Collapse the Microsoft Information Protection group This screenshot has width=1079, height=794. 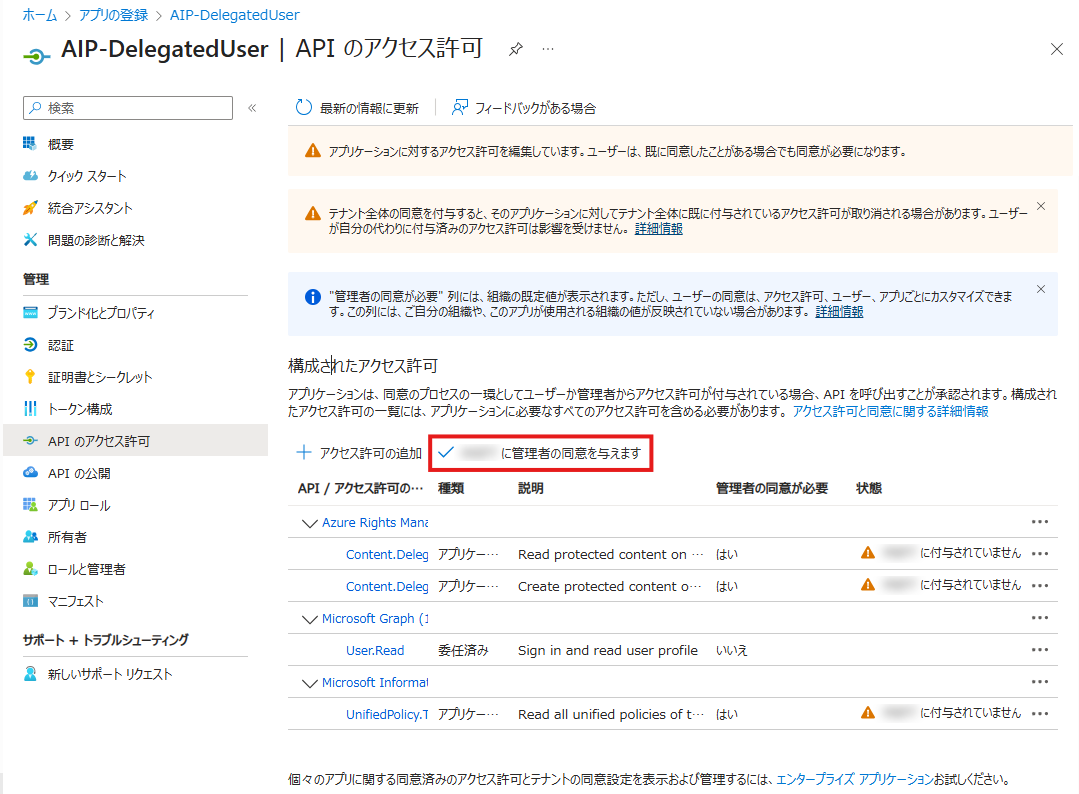[309, 683]
